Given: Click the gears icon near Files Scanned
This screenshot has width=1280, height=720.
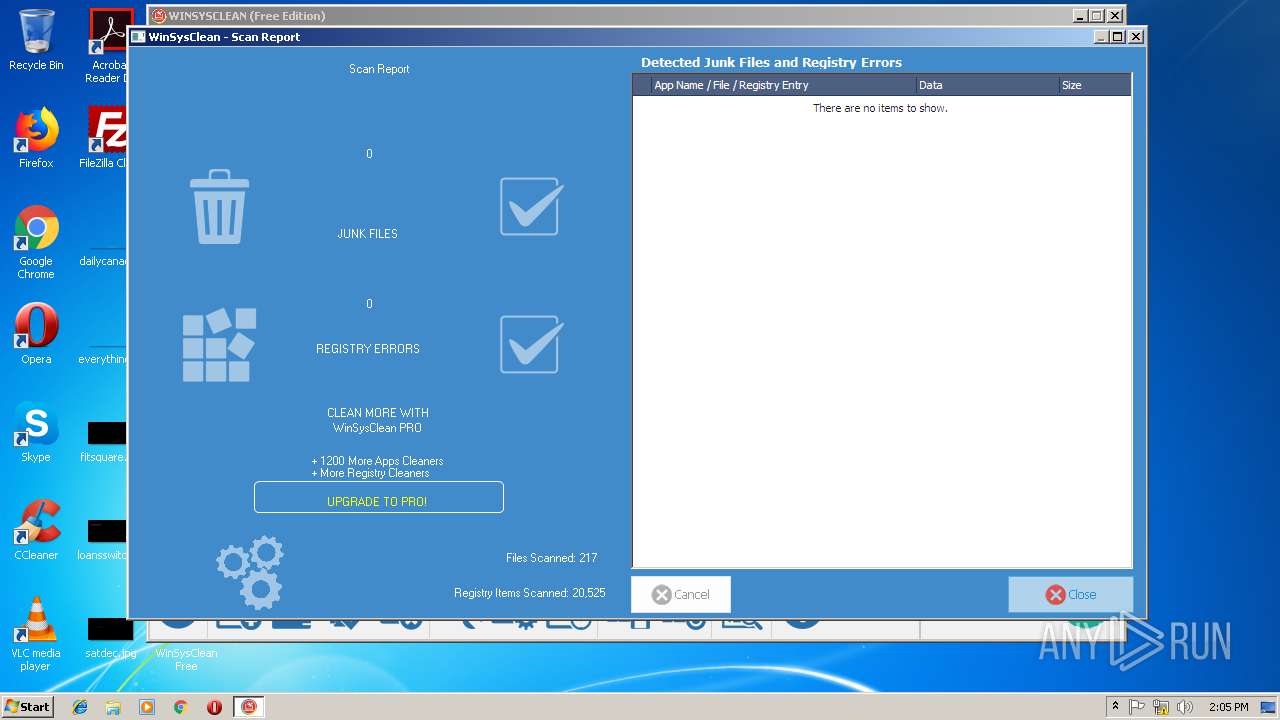Looking at the screenshot, I should [x=250, y=573].
